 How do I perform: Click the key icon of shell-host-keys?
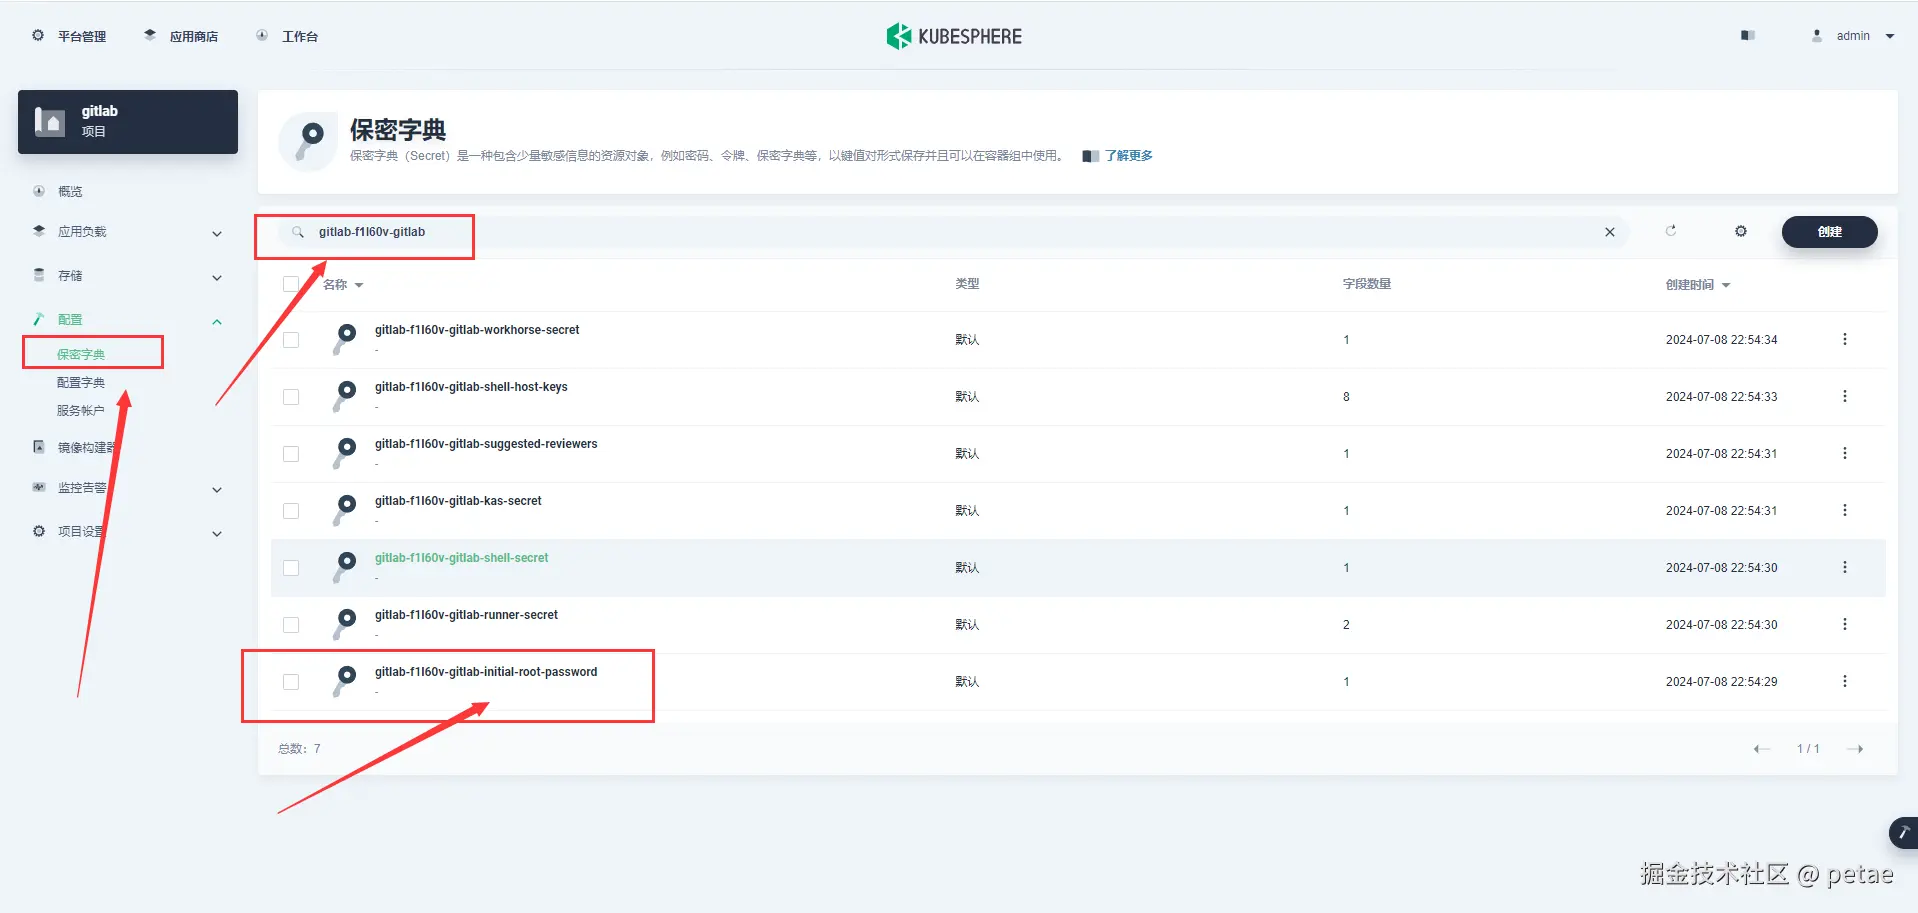click(x=345, y=395)
